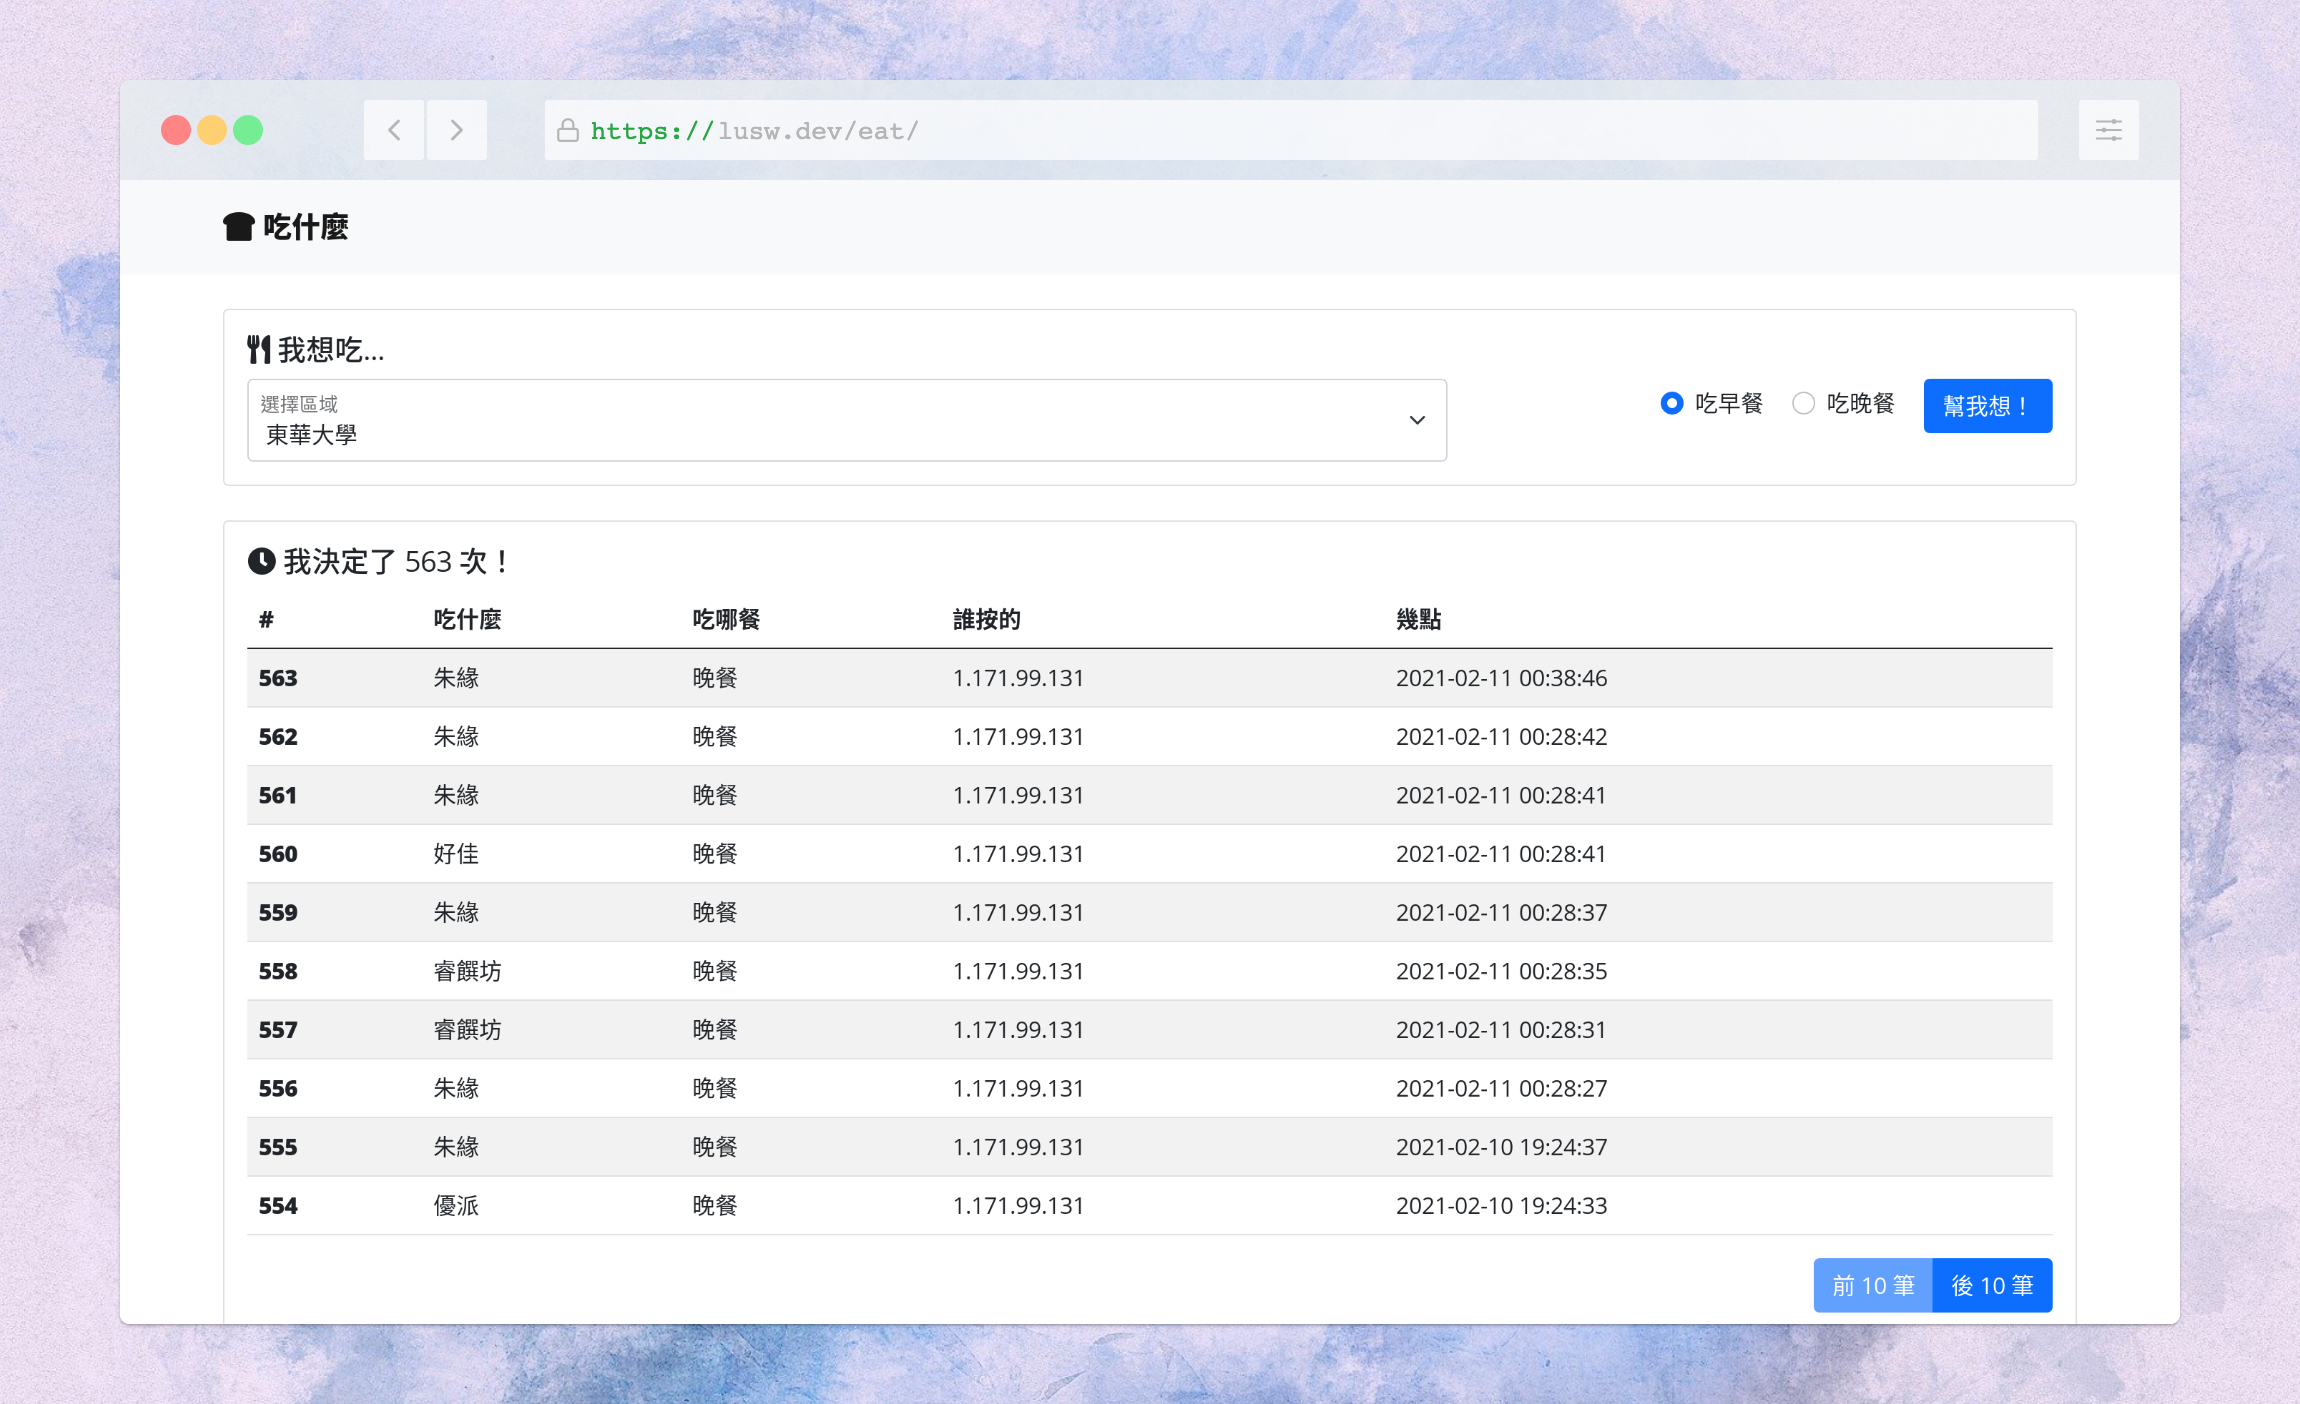Image resolution: width=2300 pixels, height=1404 pixels.
Task: Click timestamp 2021-02-11 00:28:31
Action: (1501, 1030)
